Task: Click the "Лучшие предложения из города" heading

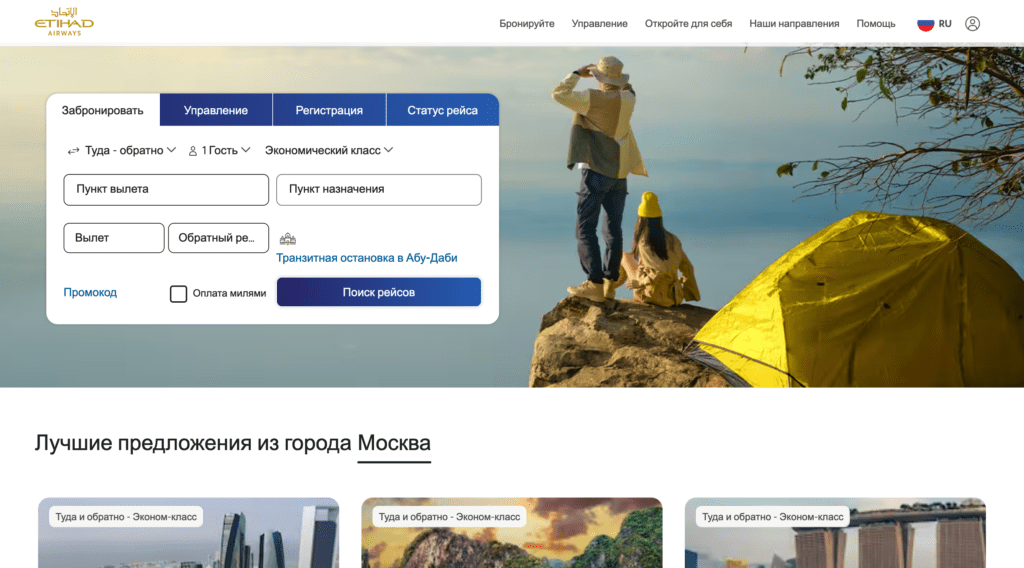Action: [x=193, y=443]
